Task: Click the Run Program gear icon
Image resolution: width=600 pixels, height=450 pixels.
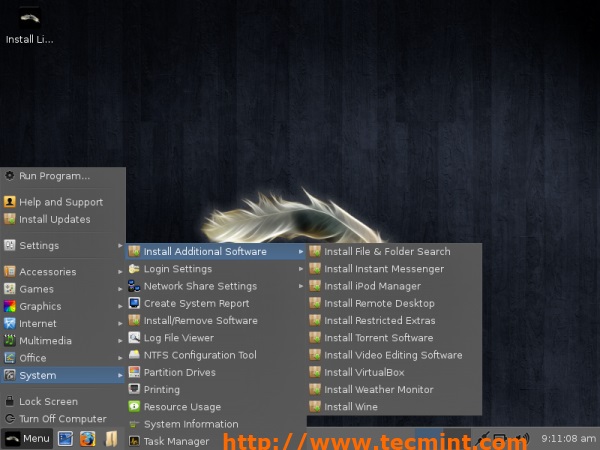Action: (10, 176)
